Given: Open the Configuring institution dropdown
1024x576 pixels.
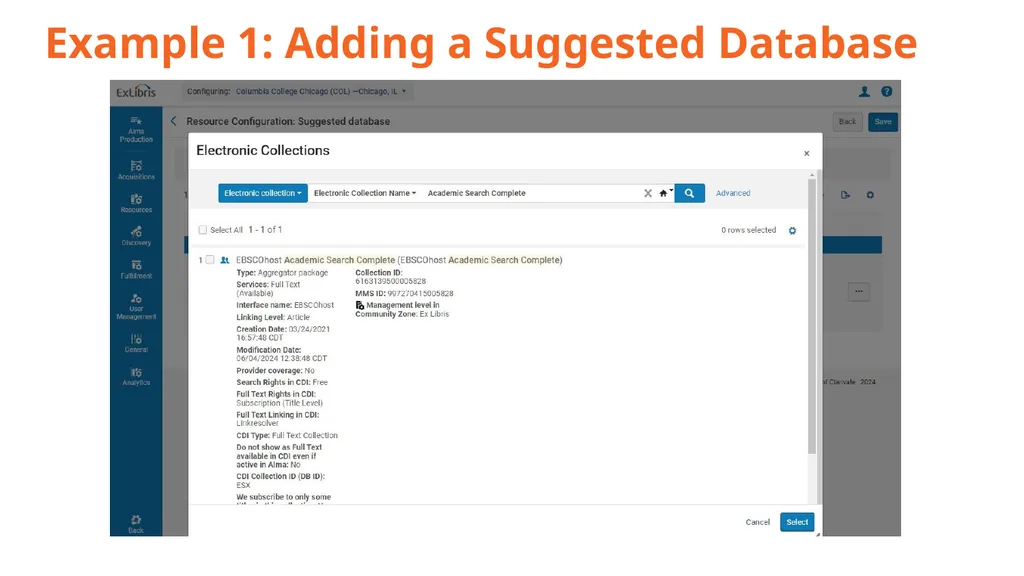Looking at the screenshot, I should tap(296, 91).
